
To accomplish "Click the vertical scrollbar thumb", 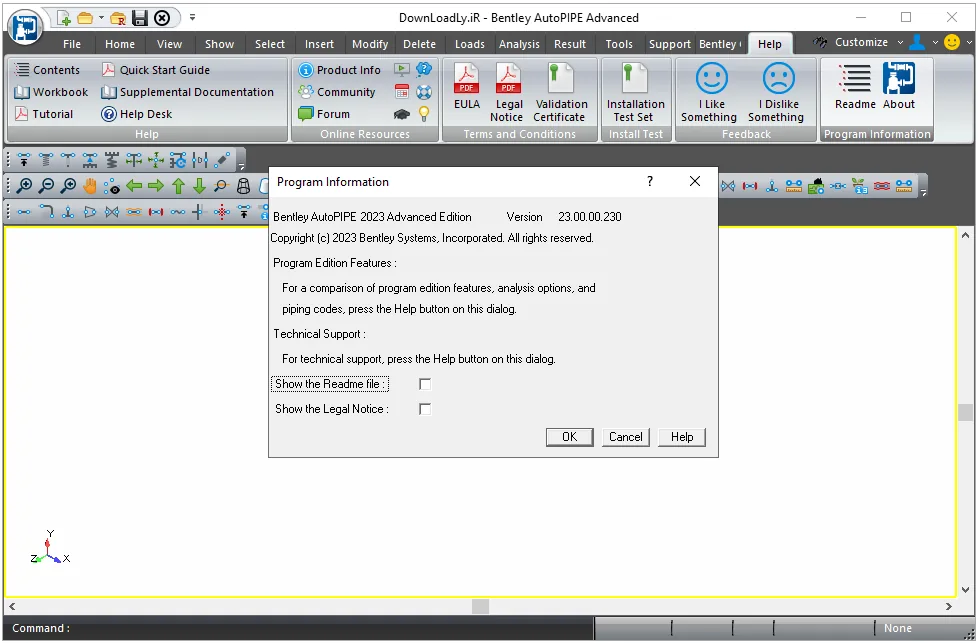I will pyautogui.click(x=966, y=413).
